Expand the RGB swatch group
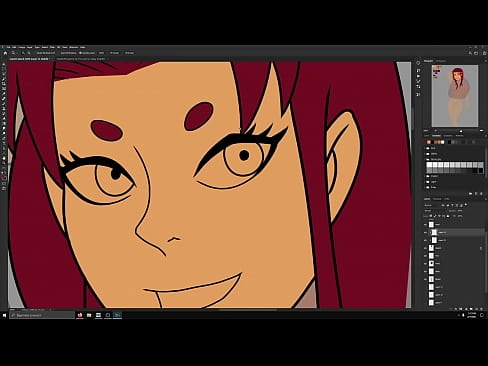This screenshot has height=366, width=488. [x=428, y=148]
